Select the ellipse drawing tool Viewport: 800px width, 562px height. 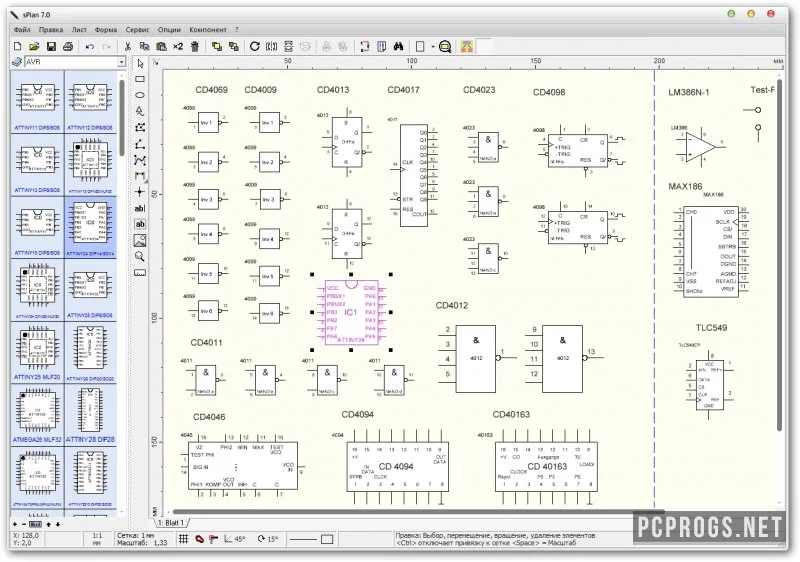(140, 95)
